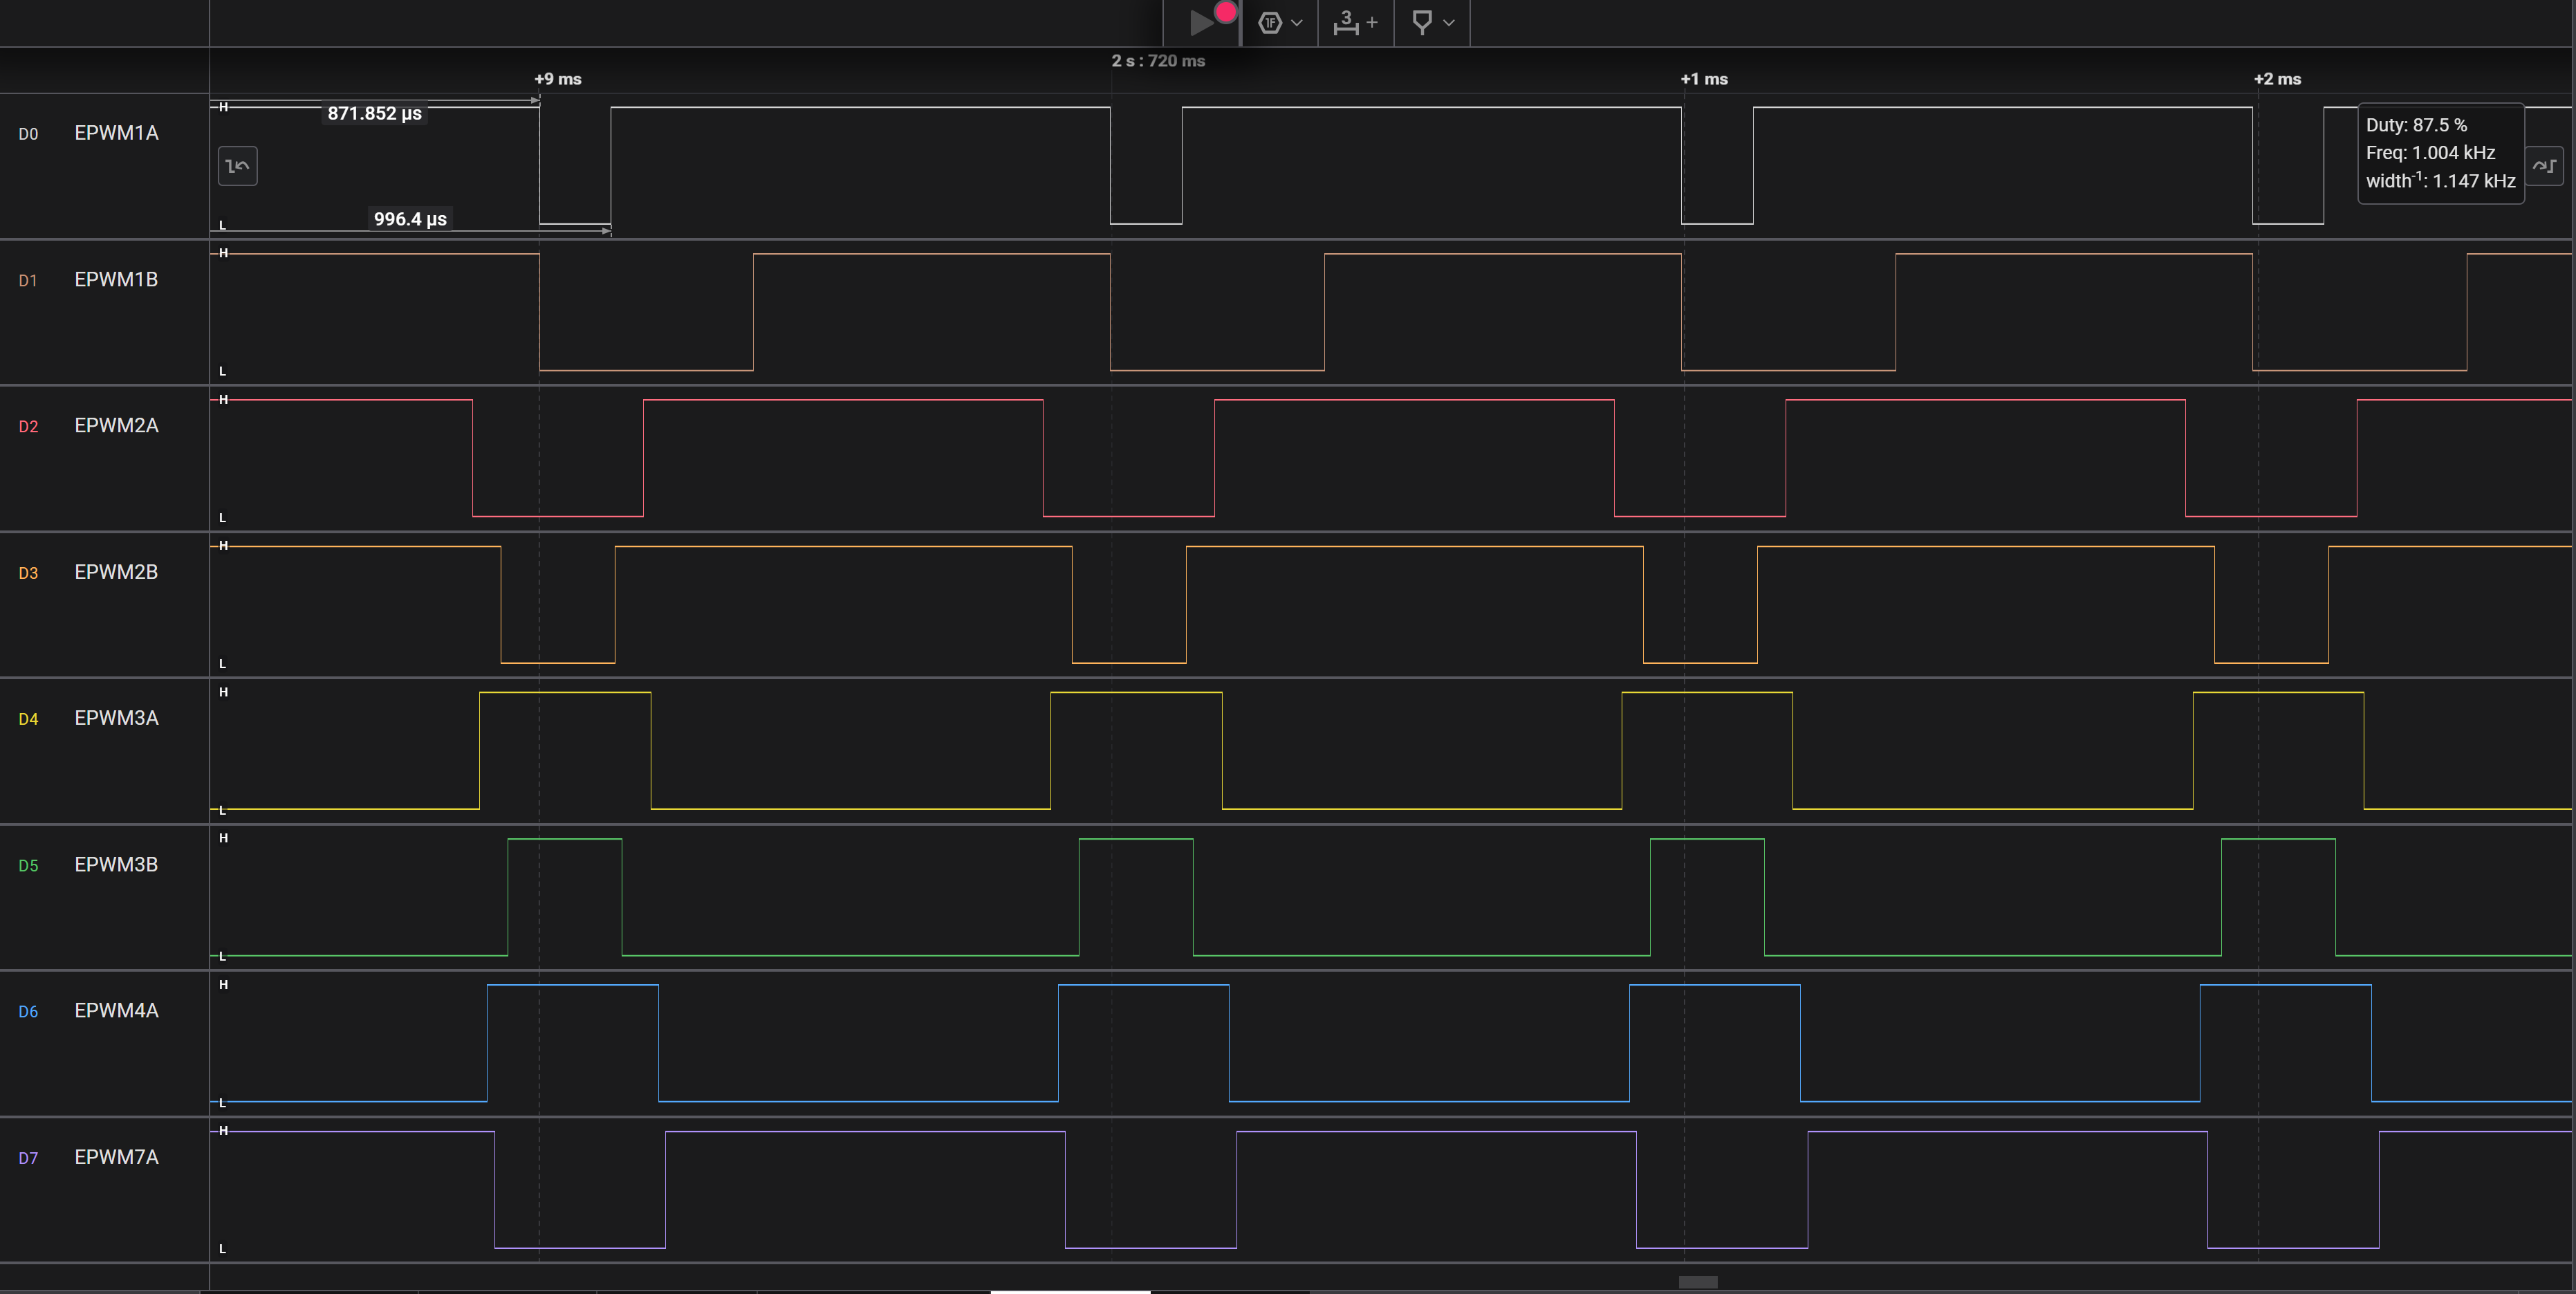Jump to next edge on EPWM1A

coord(2545,166)
